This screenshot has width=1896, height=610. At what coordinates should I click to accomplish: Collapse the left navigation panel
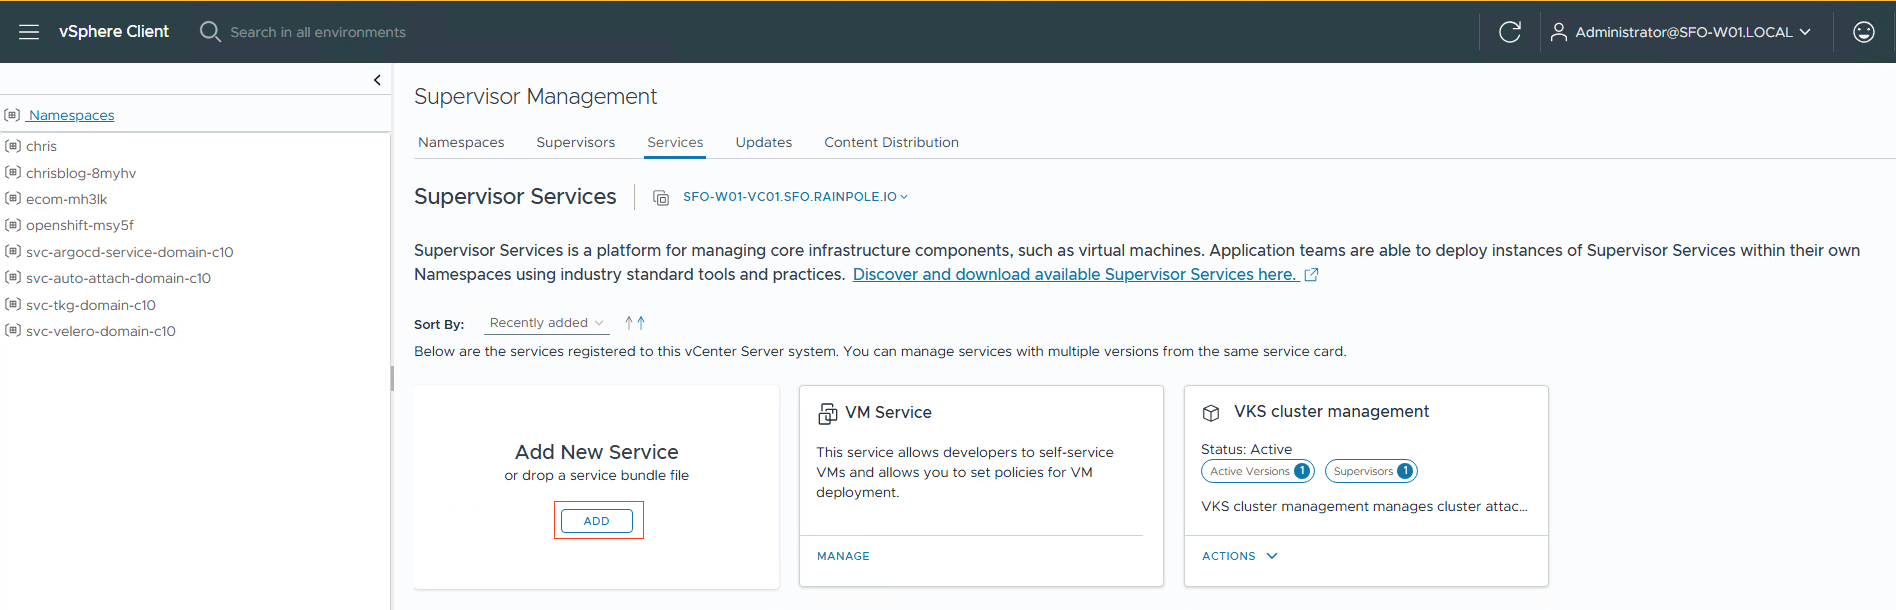377,80
